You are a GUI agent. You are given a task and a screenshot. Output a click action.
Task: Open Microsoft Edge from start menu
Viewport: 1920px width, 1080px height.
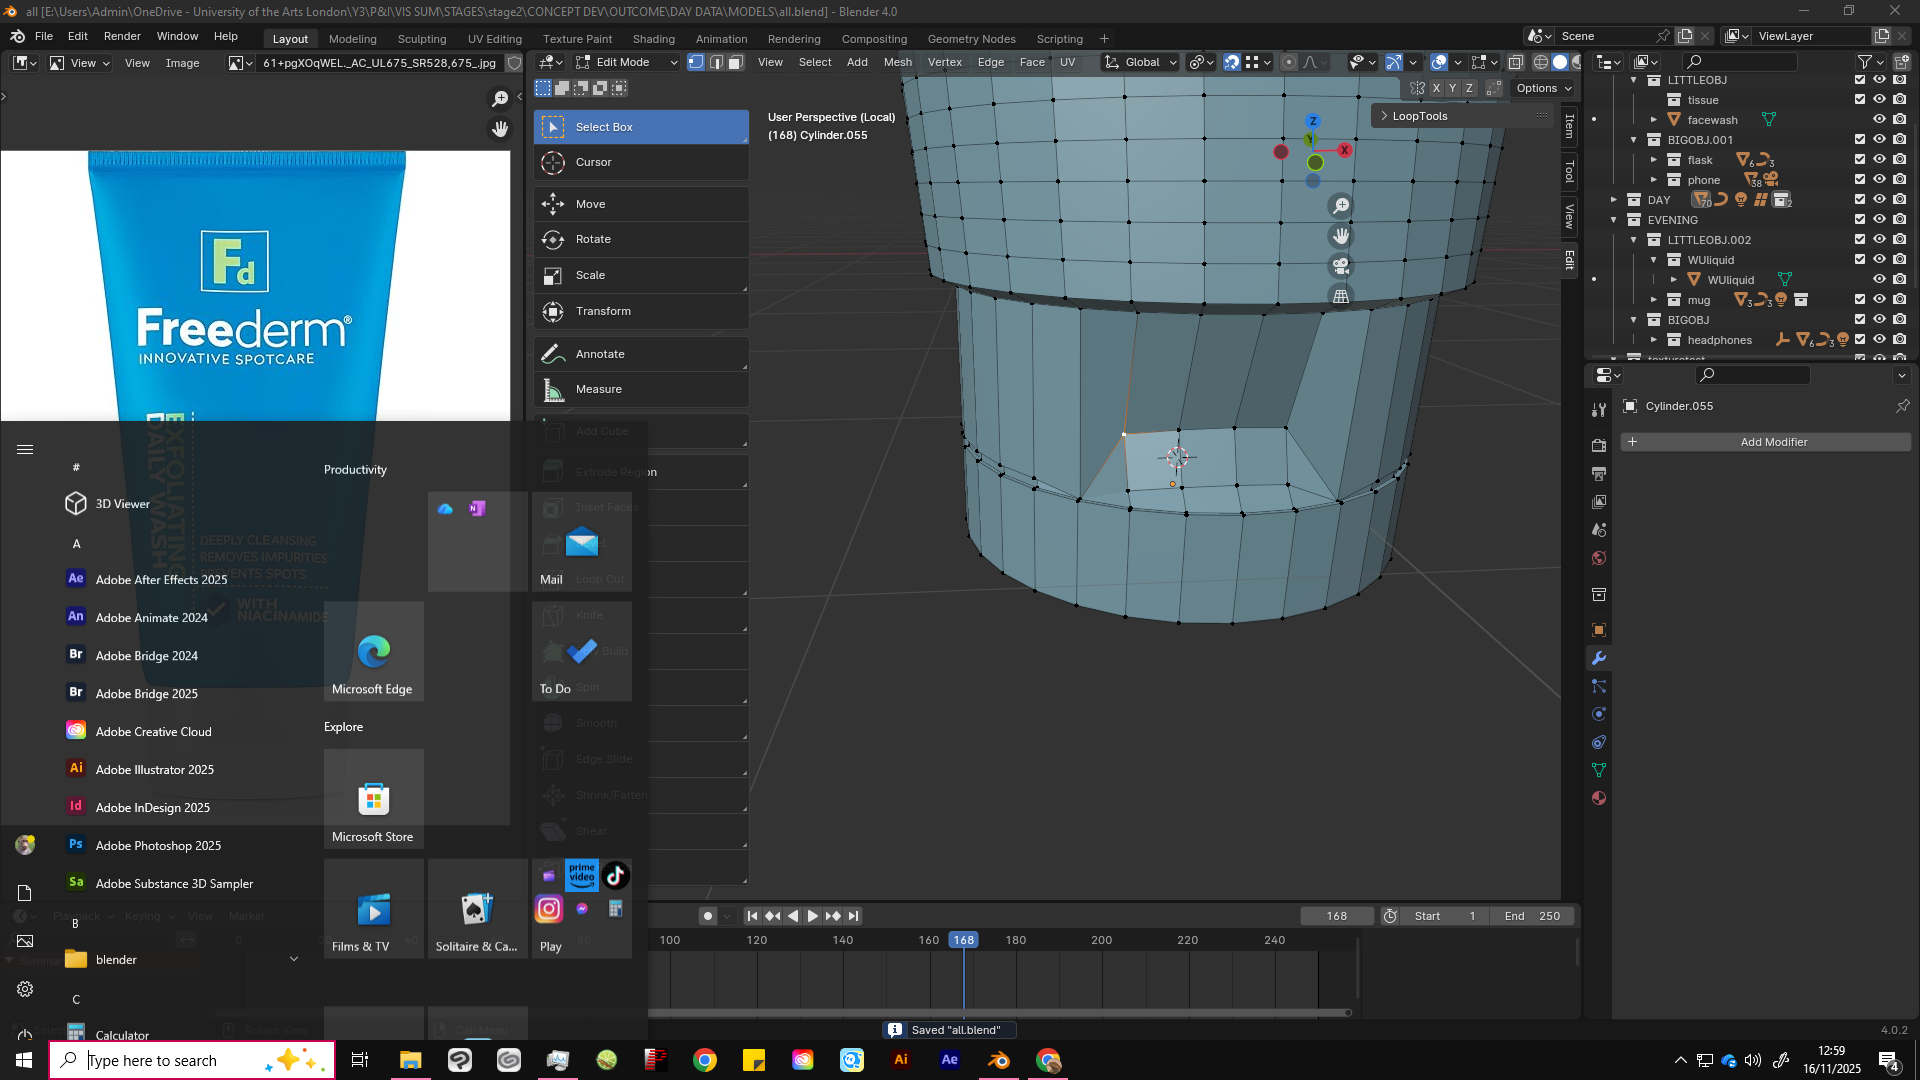pyautogui.click(x=373, y=651)
